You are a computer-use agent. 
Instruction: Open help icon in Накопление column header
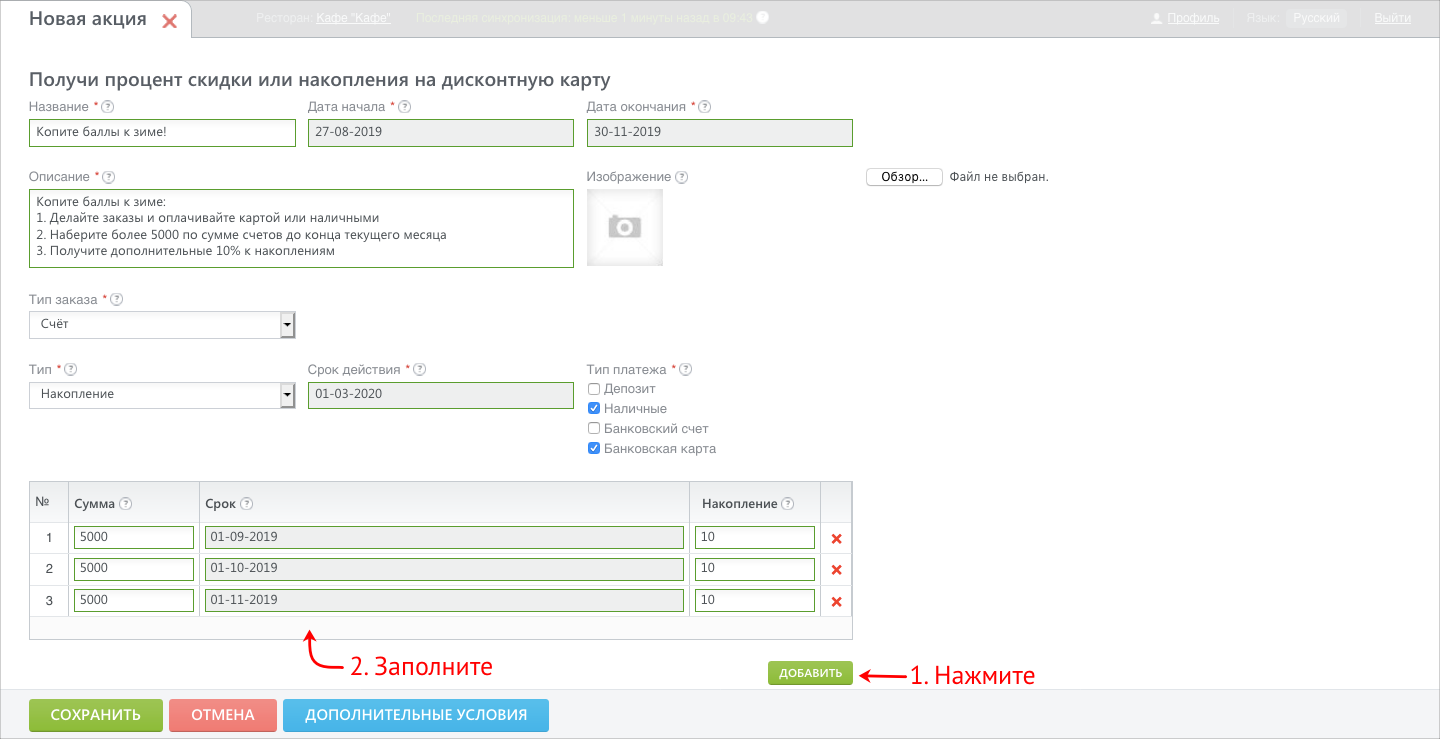coord(788,504)
